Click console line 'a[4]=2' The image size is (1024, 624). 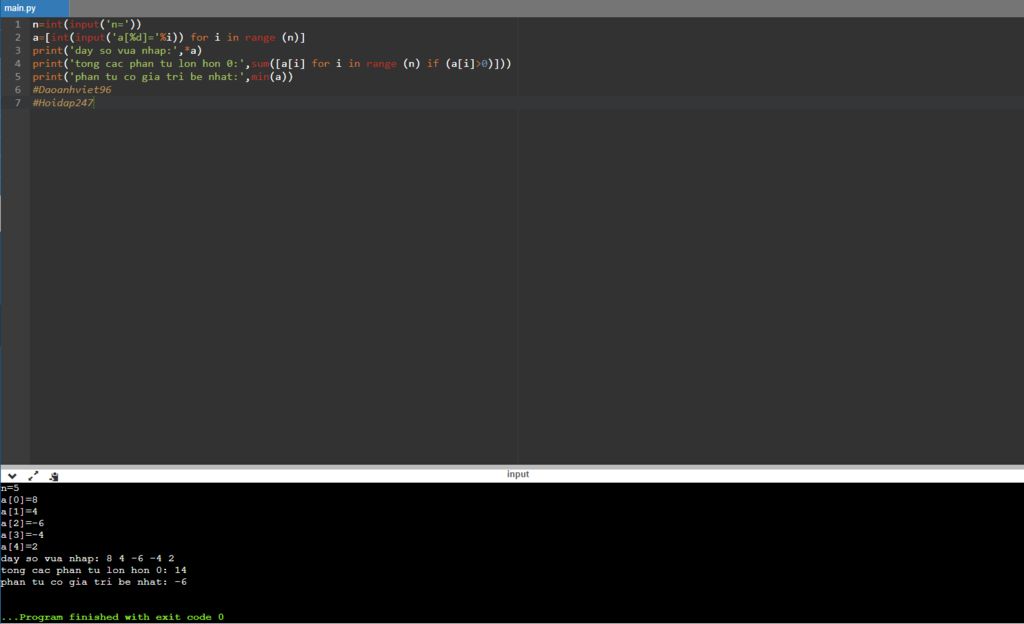(19, 546)
